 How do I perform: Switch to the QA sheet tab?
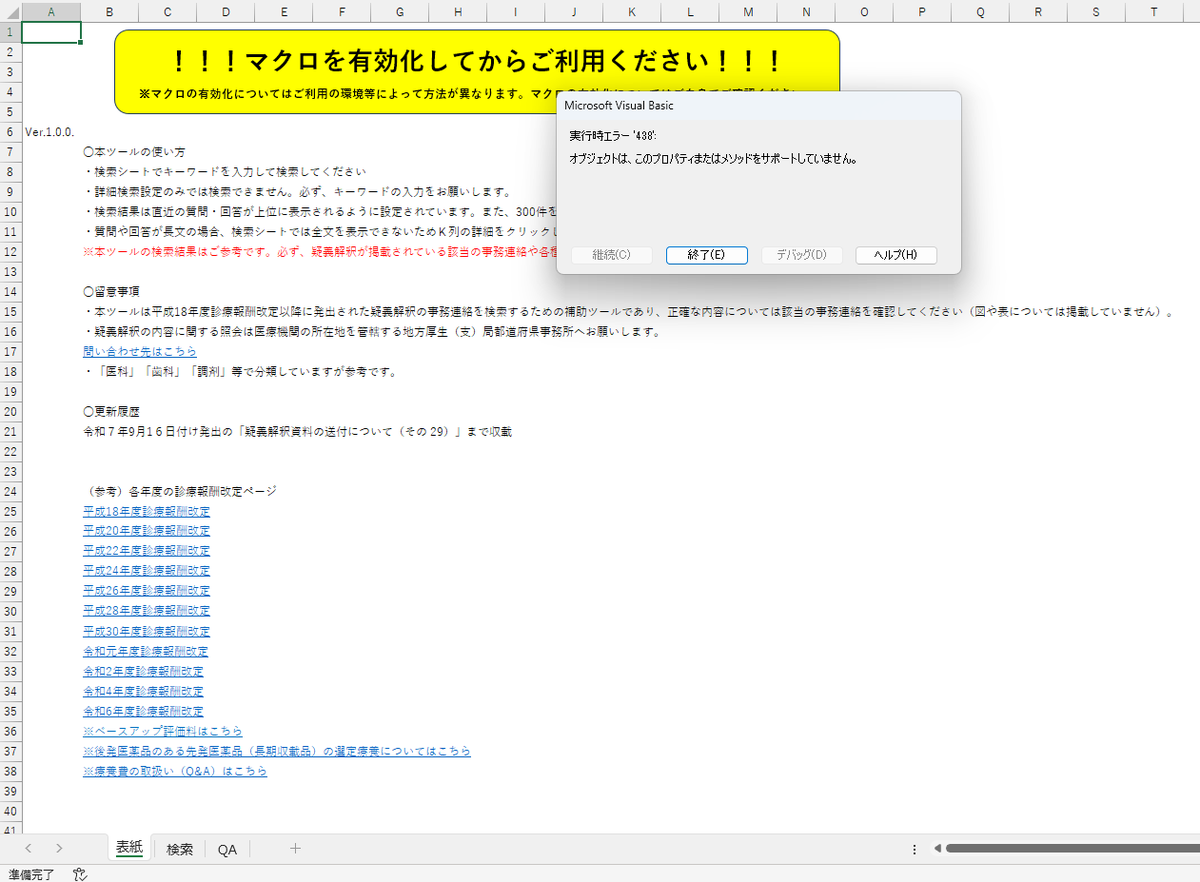tap(227, 848)
